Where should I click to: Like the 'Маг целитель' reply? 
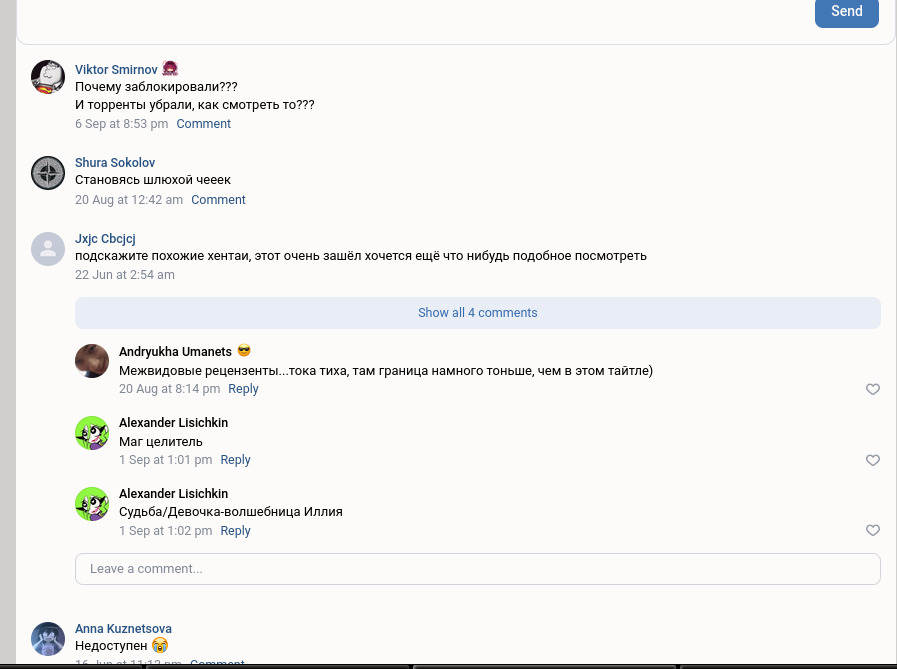pos(872,460)
